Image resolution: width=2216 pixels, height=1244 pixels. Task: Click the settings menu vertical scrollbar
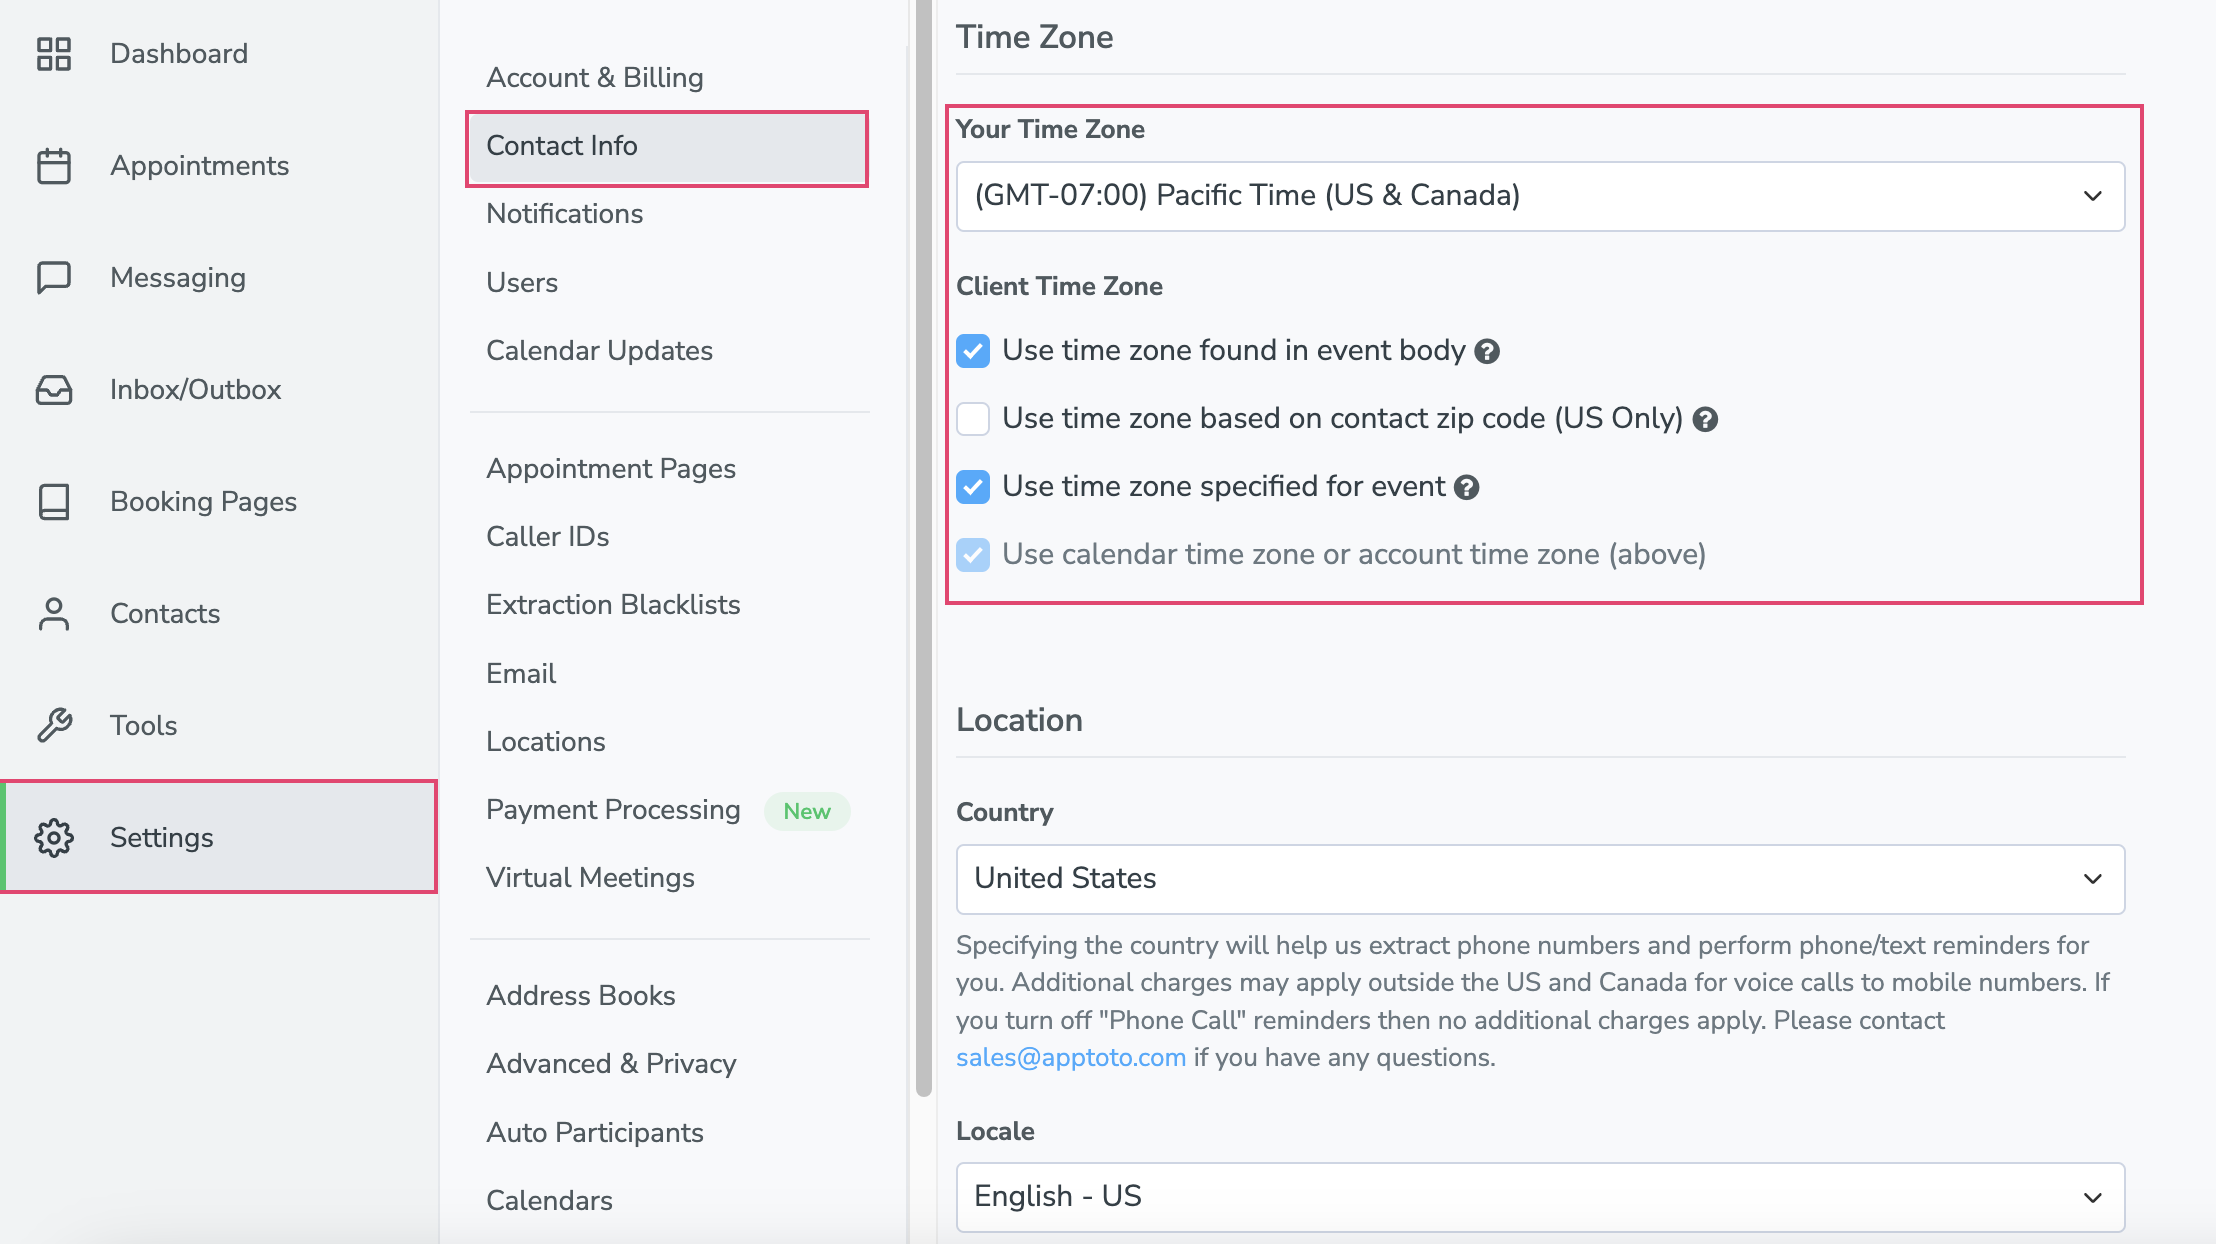(924, 548)
